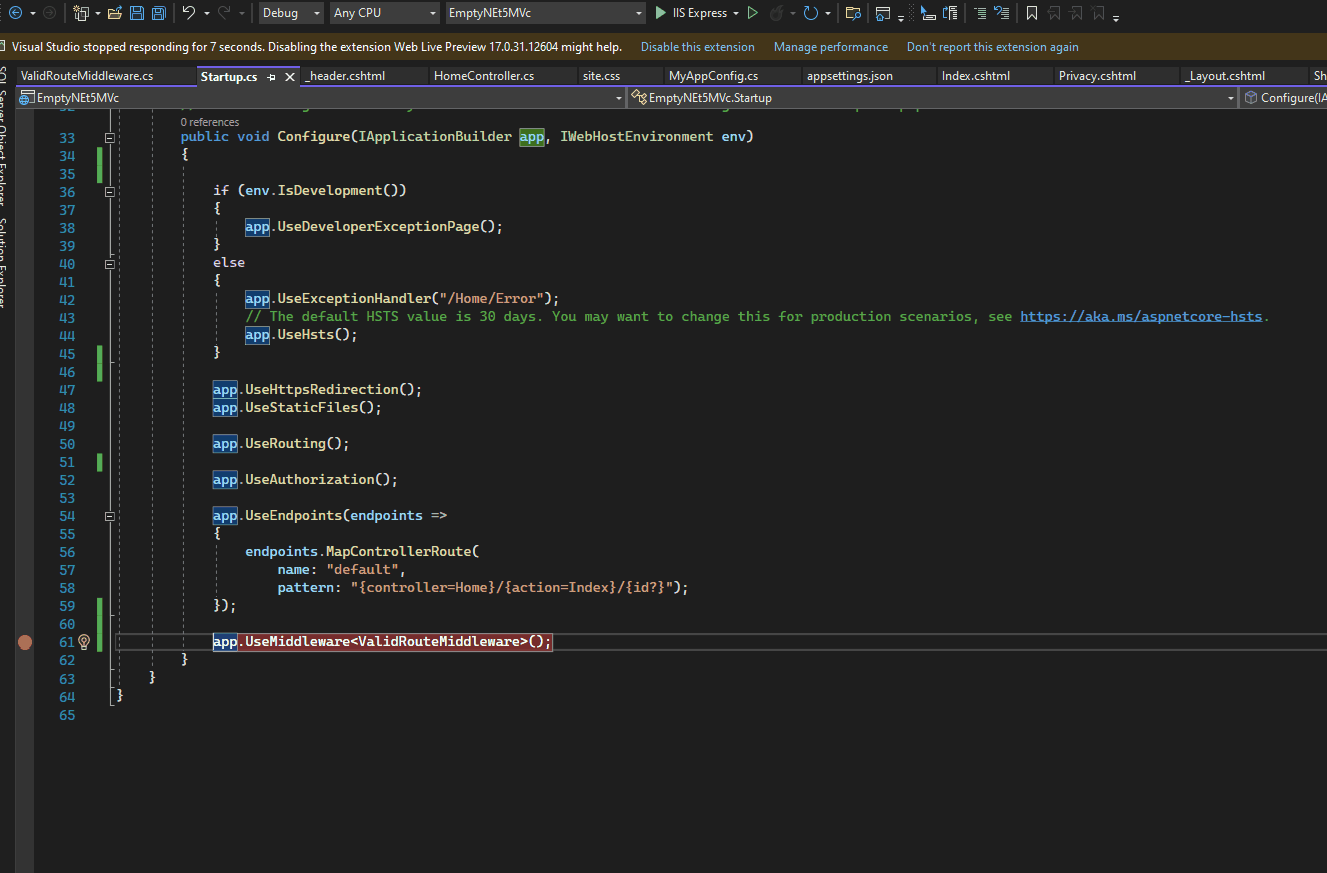Image resolution: width=1327 pixels, height=873 pixels.
Task: Click the Disable this extension link
Action: click(x=698, y=47)
